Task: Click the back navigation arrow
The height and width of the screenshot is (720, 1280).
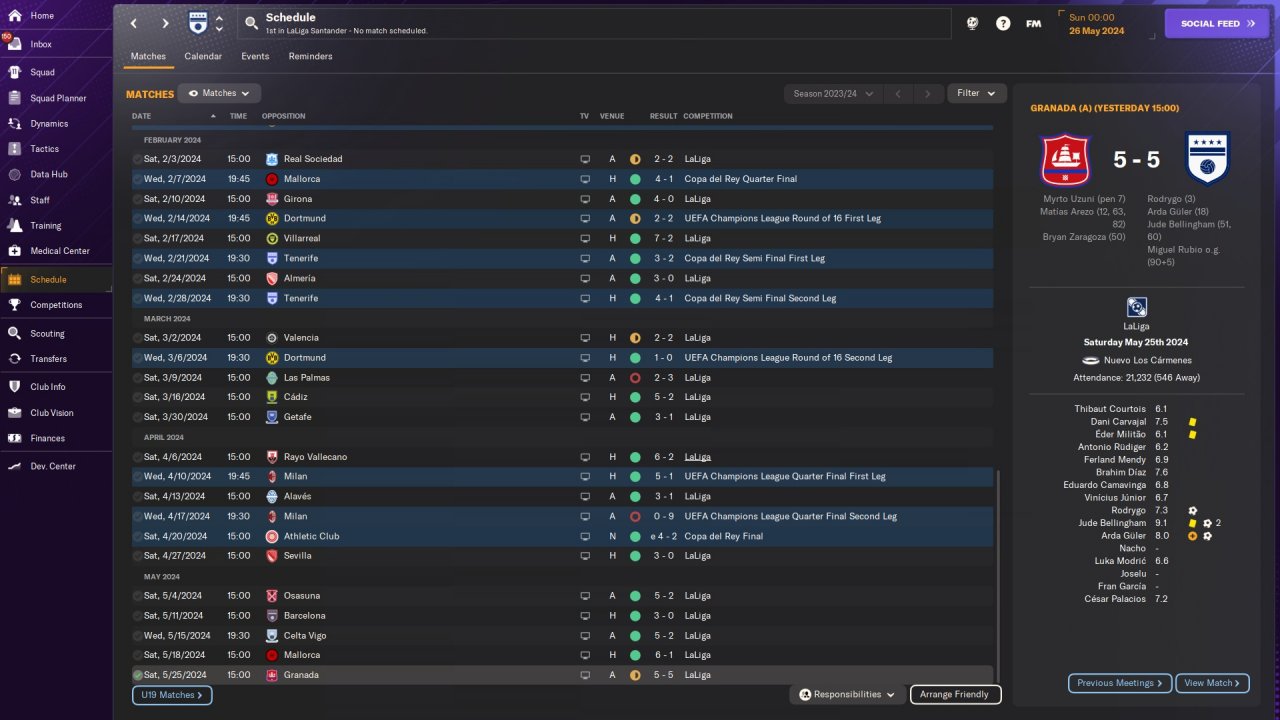Action: [134, 23]
